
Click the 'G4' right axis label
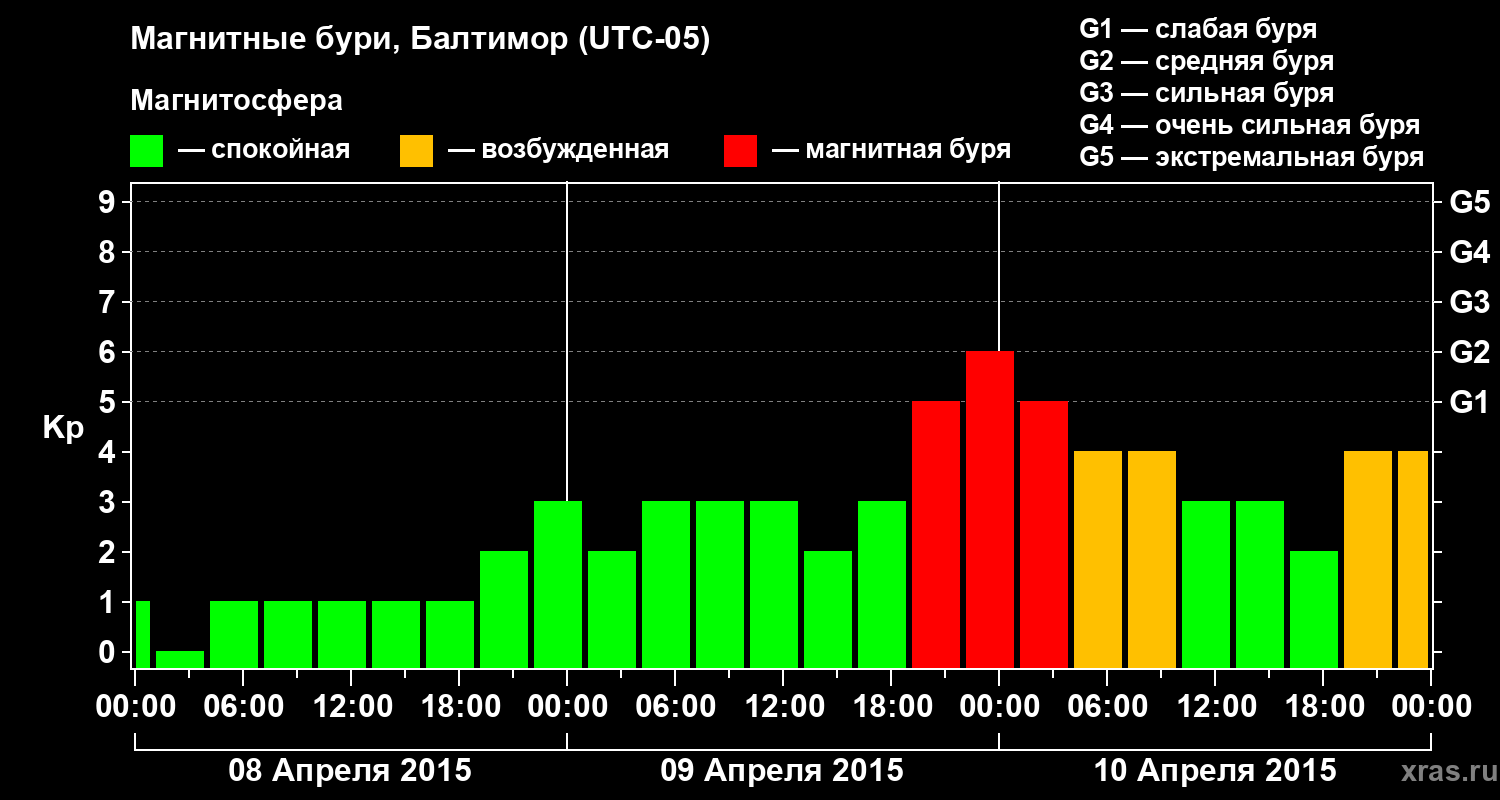(1470, 252)
